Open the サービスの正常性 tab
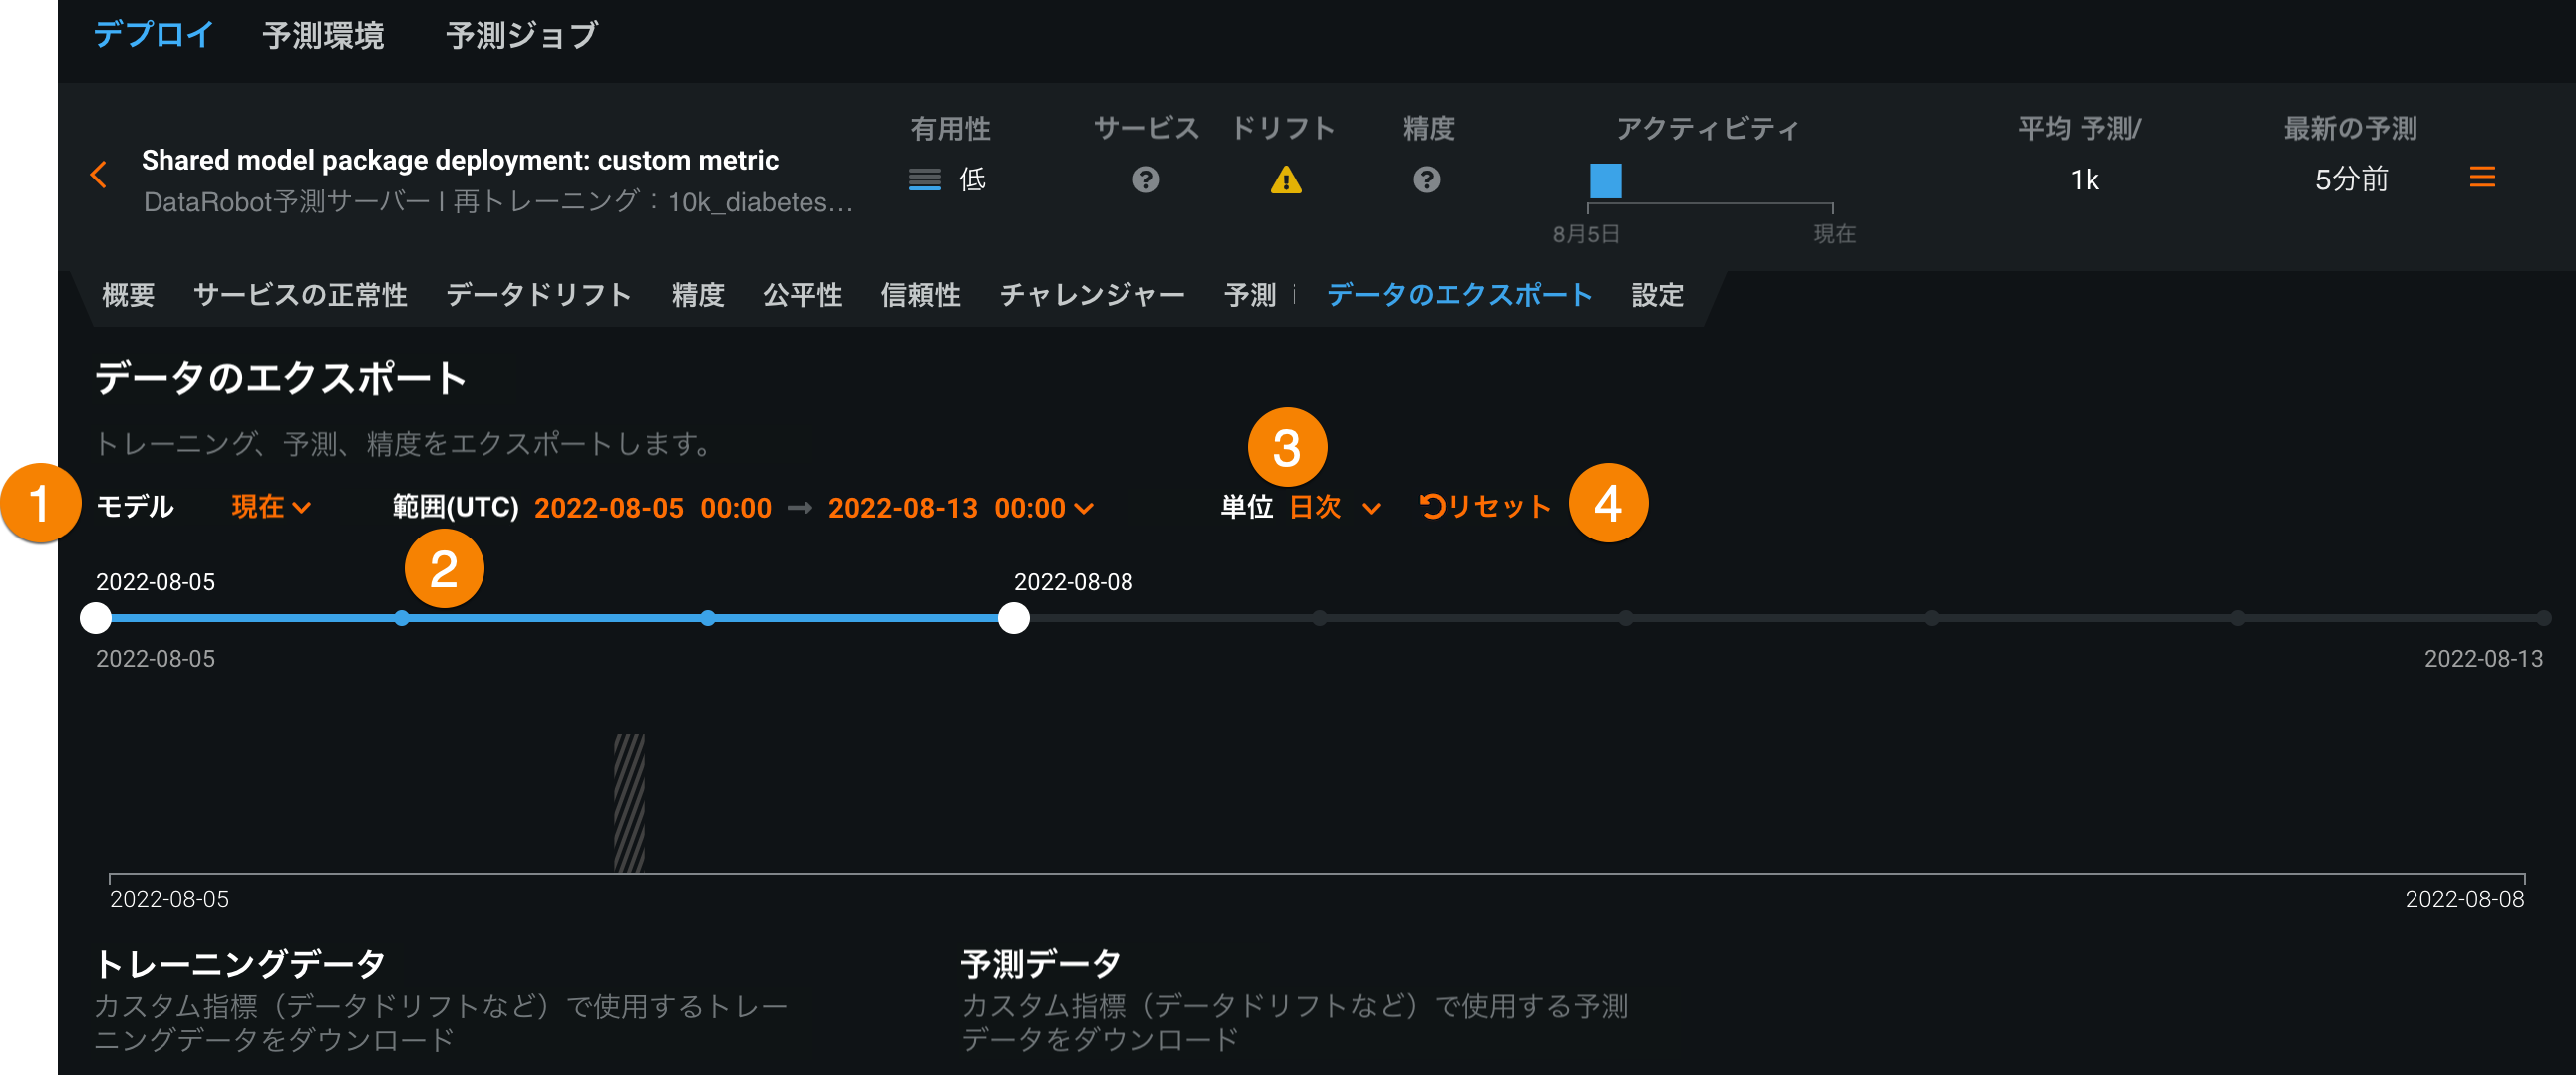 [300, 295]
